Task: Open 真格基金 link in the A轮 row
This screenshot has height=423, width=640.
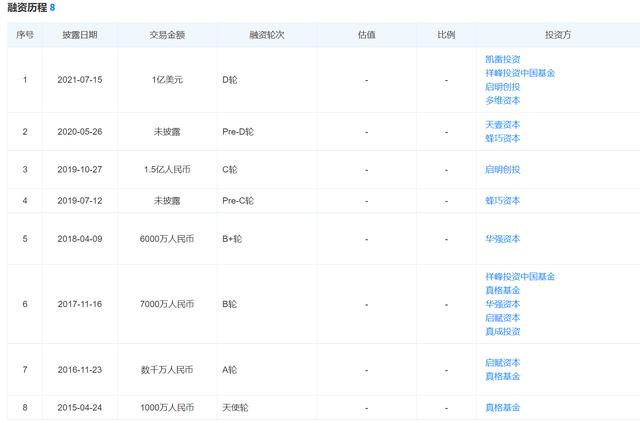Action: coord(502,376)
